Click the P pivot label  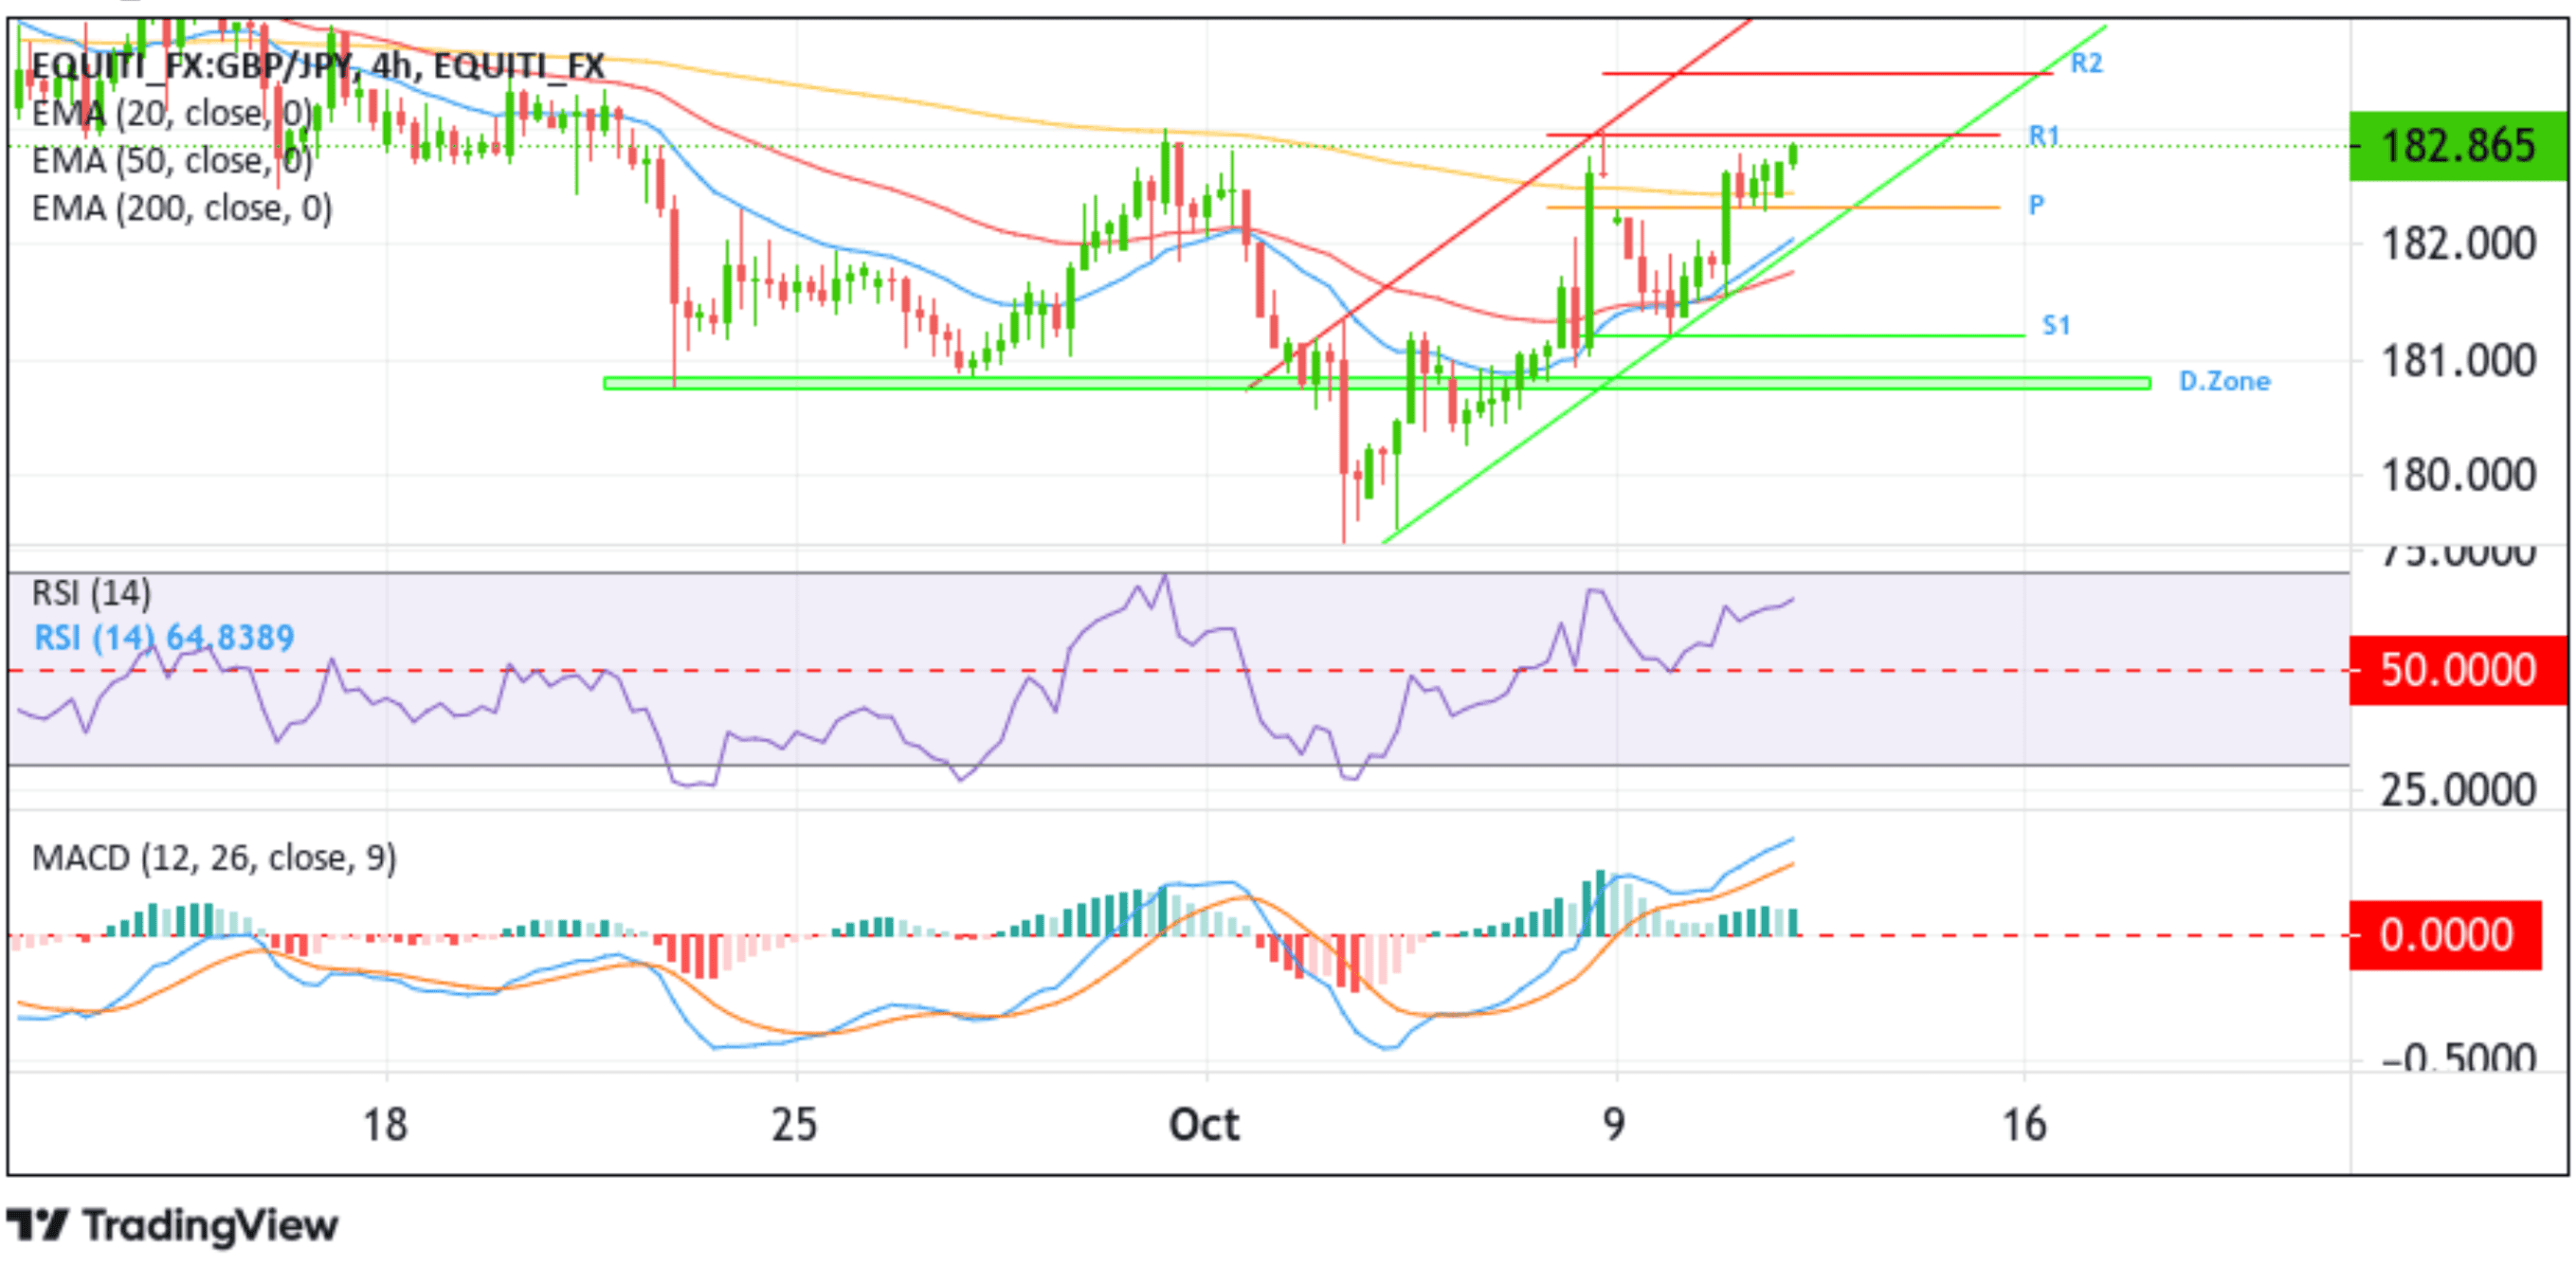[x=2036, y=206]
